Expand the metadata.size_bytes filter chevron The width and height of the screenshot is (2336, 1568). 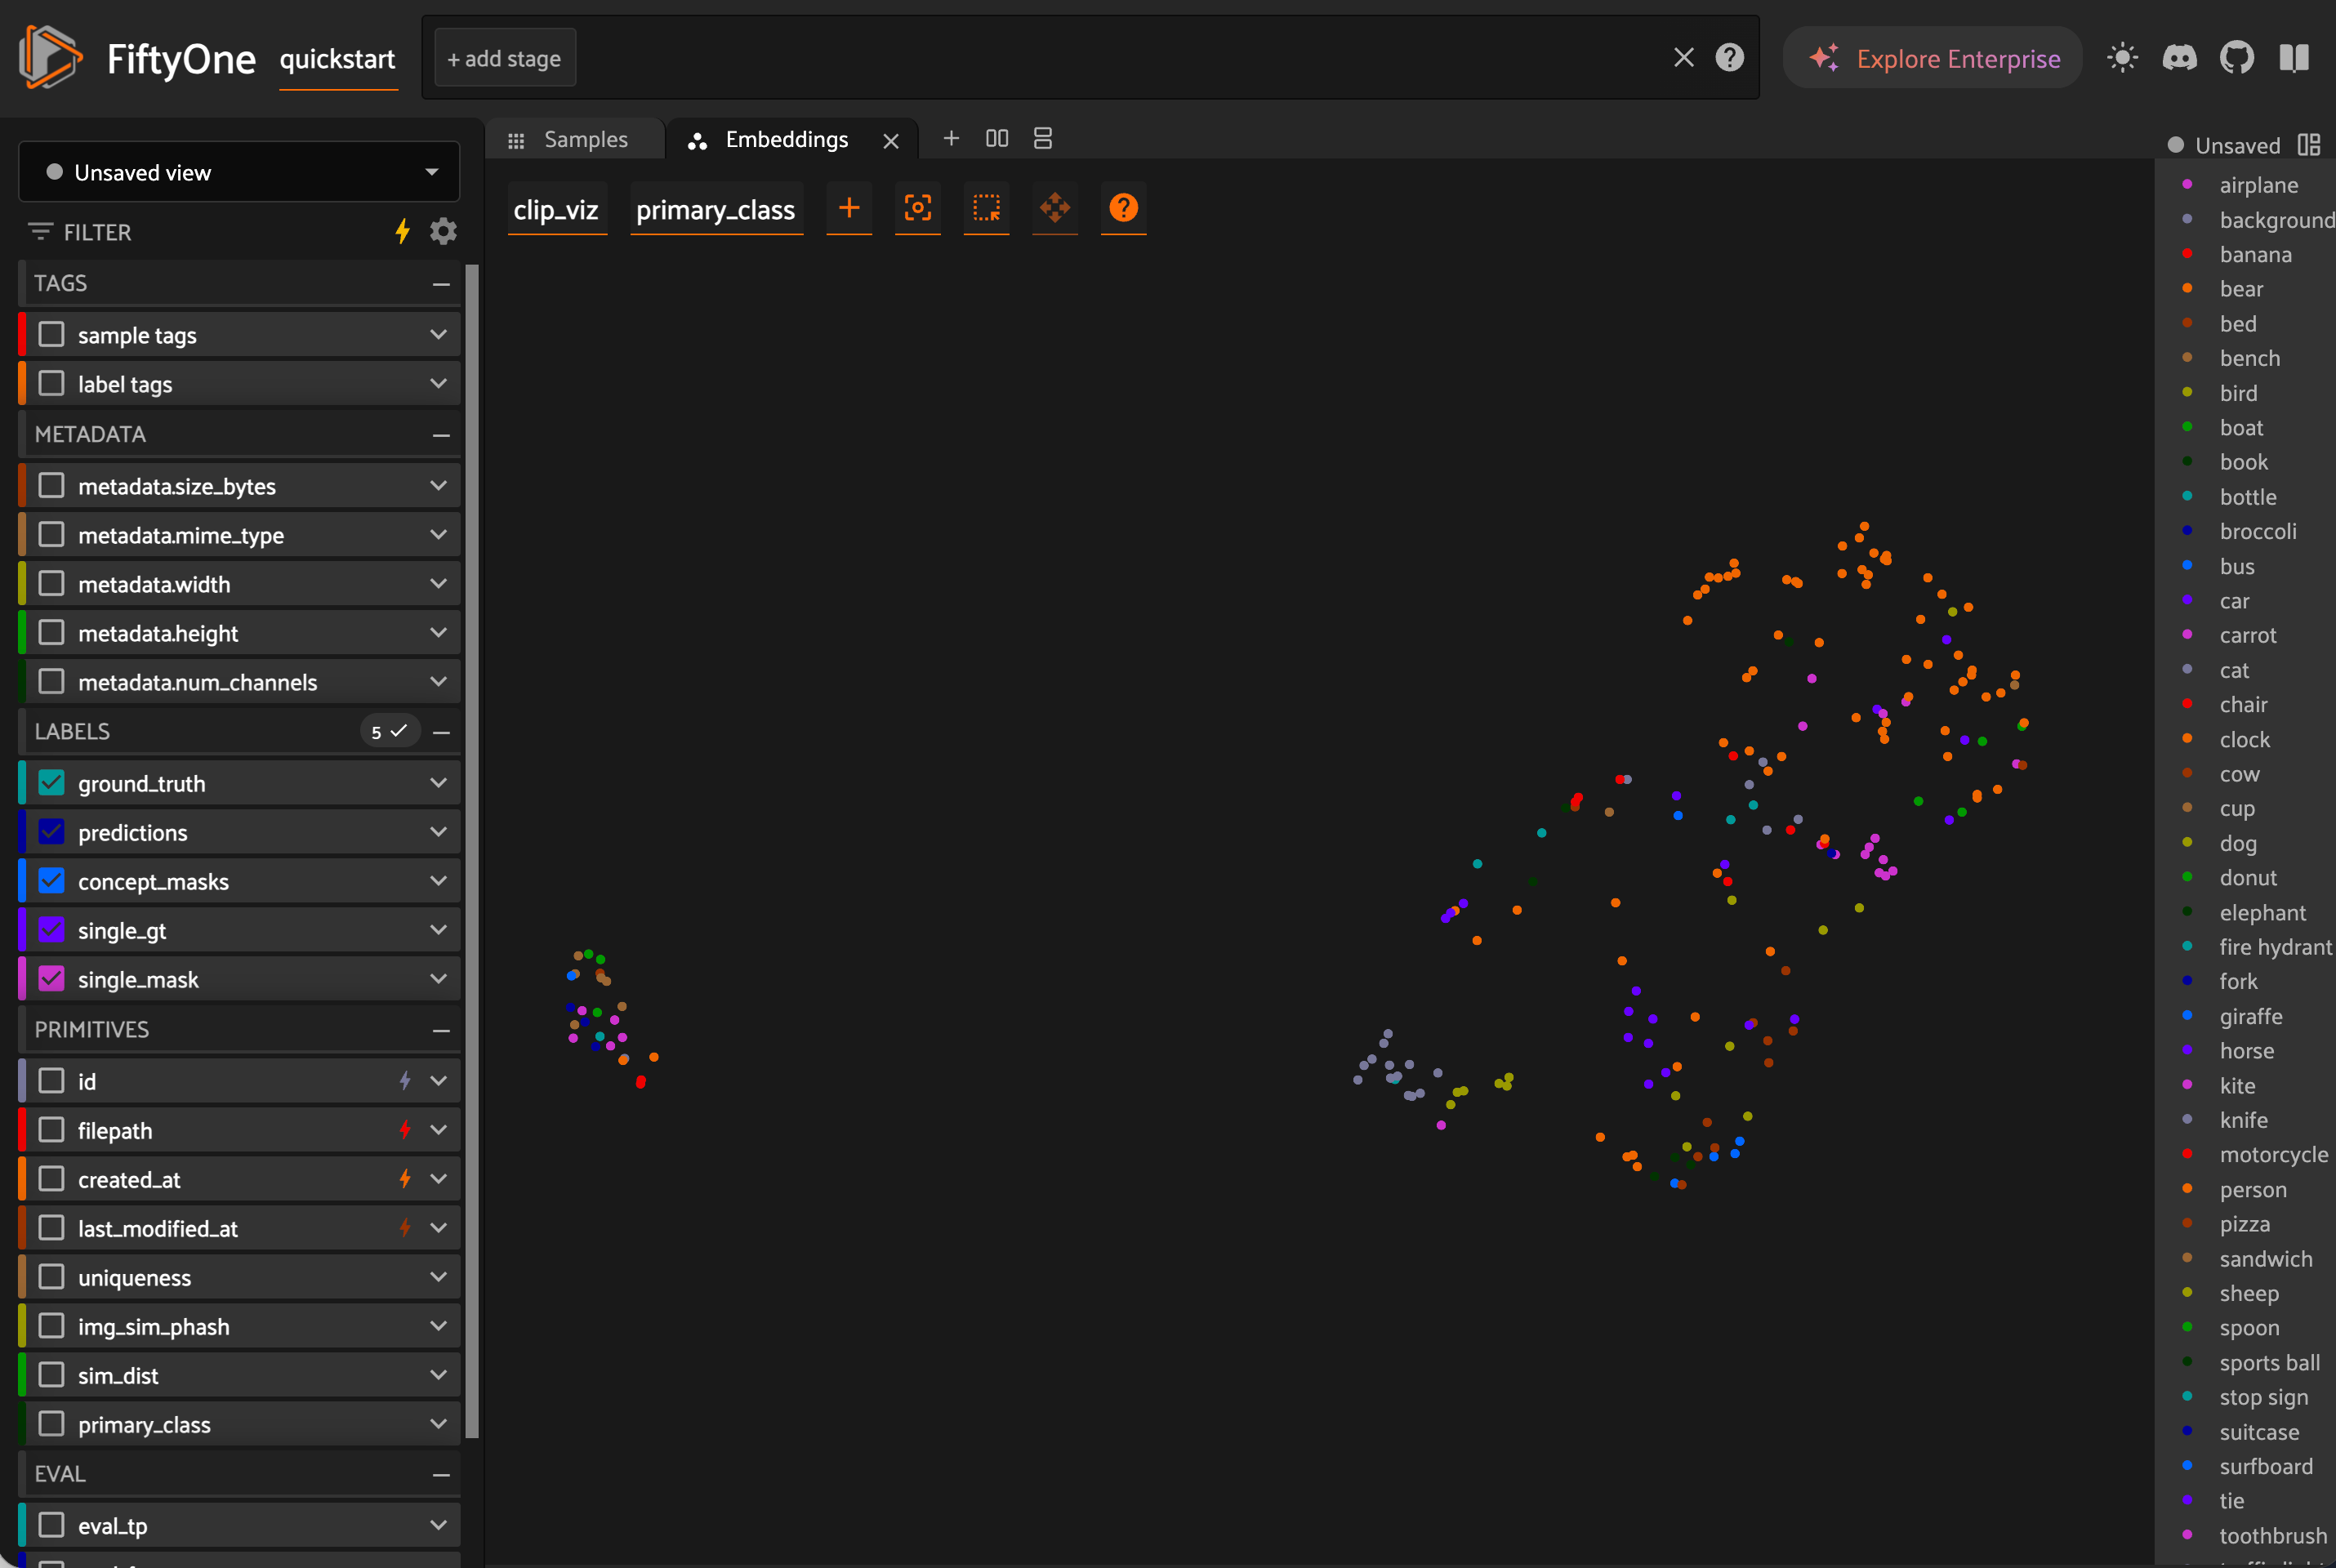(x=438, y=486)
